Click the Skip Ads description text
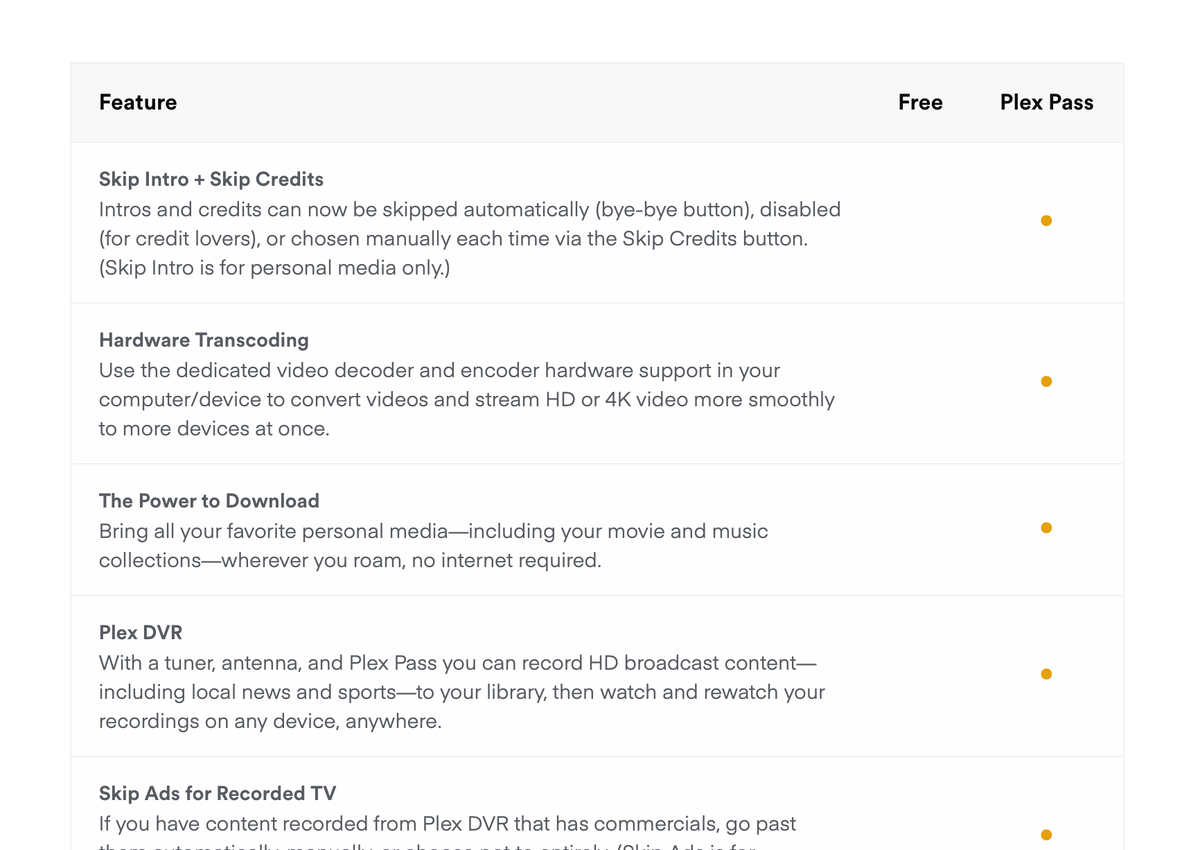 pos(448,832)
